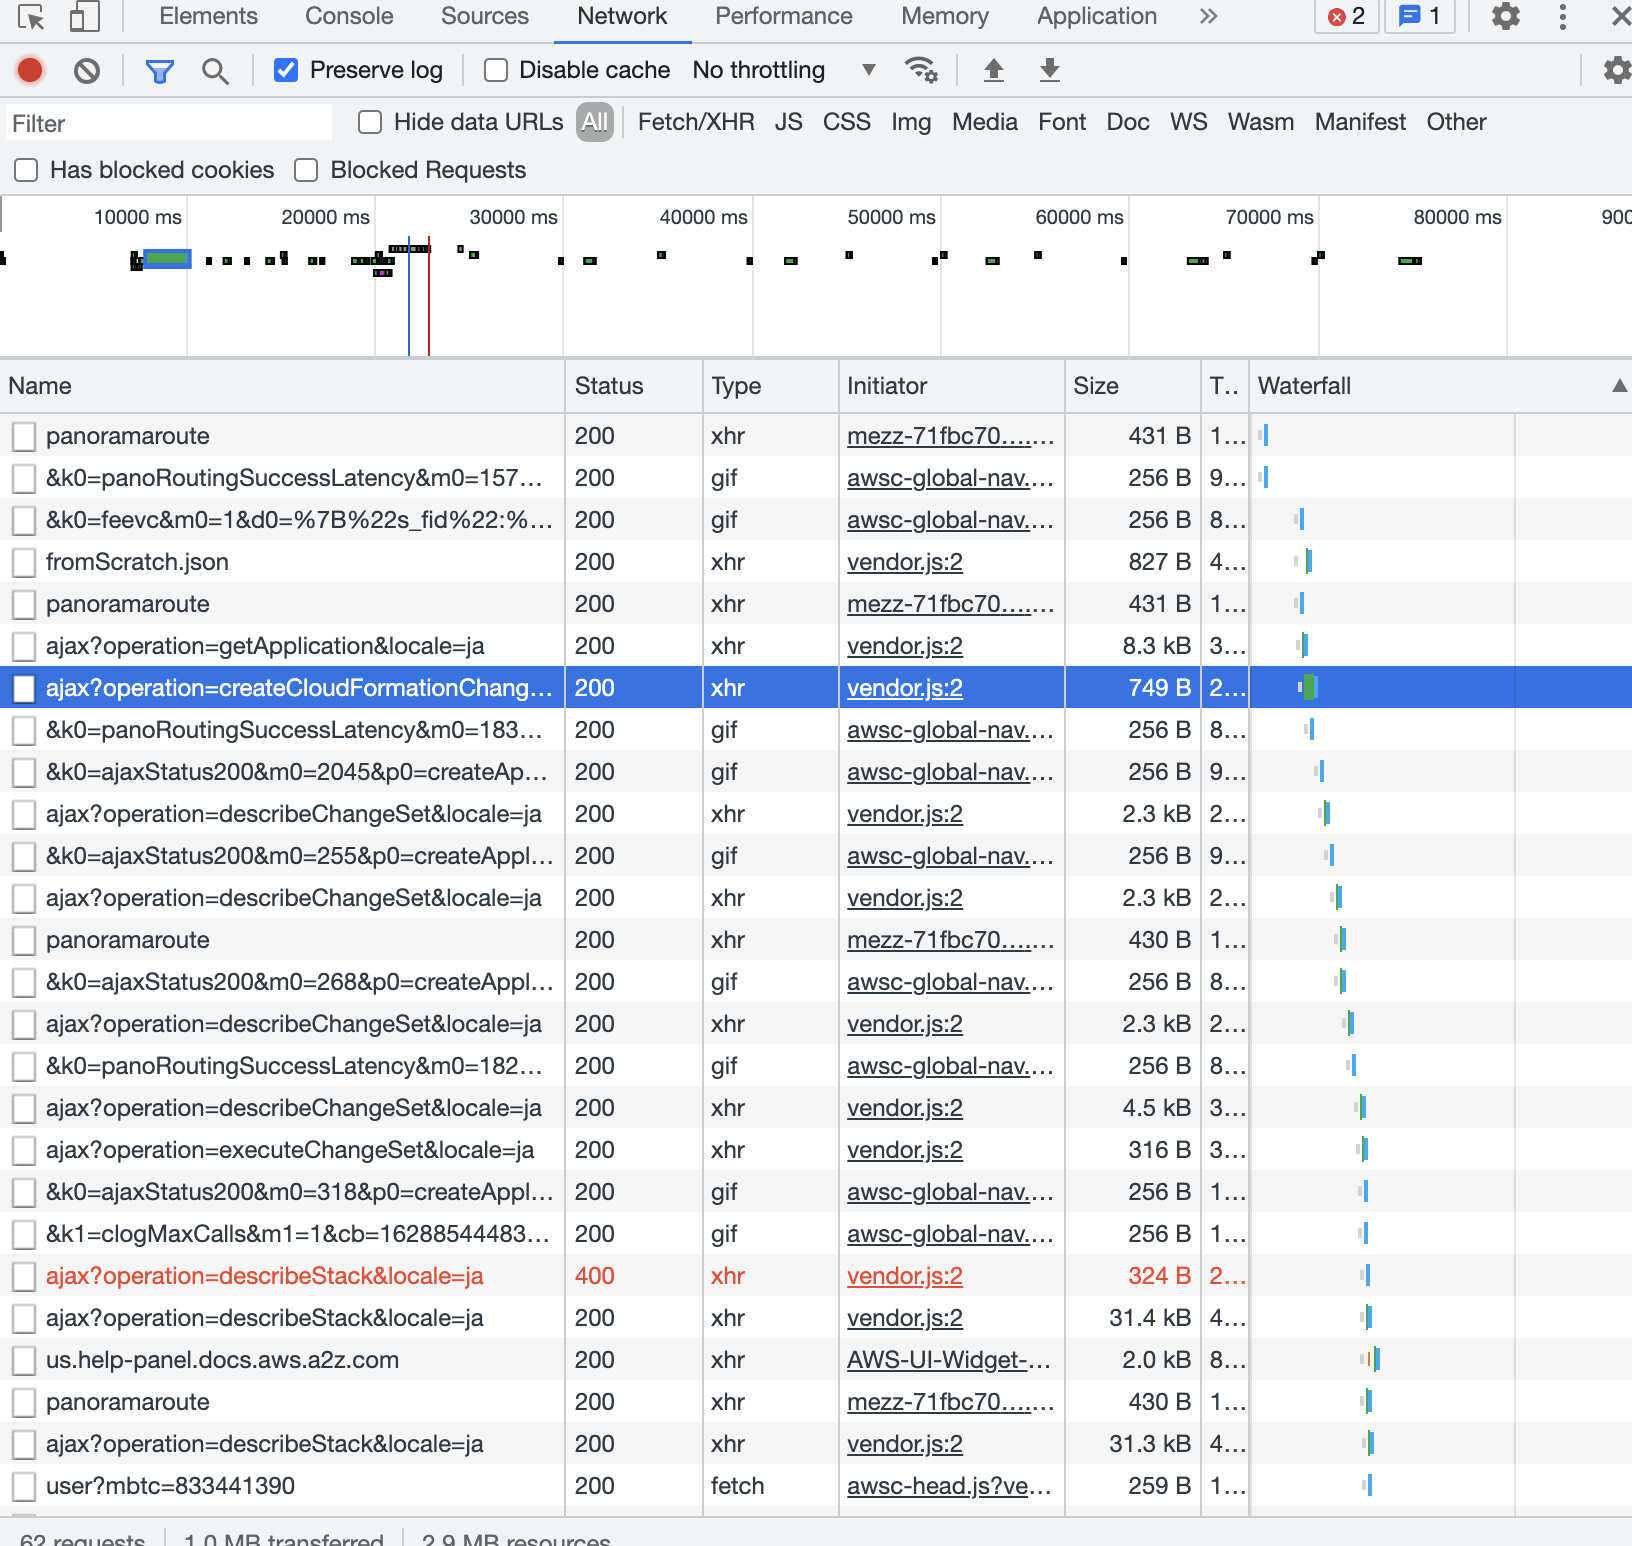The image size is (1632, 1546).
Task: Filter requests by CSS
Action: pos(846,122)
